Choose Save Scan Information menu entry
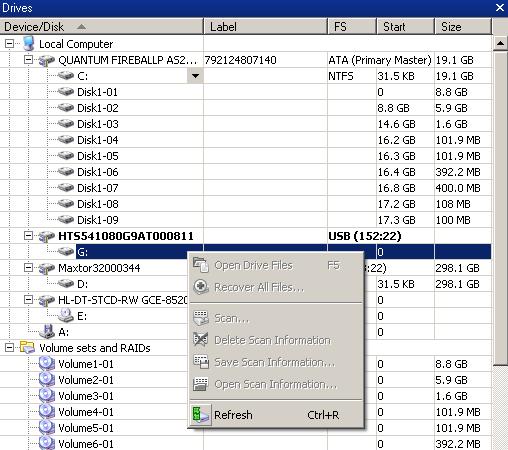 pyautogui.click(x=276, y=362)
